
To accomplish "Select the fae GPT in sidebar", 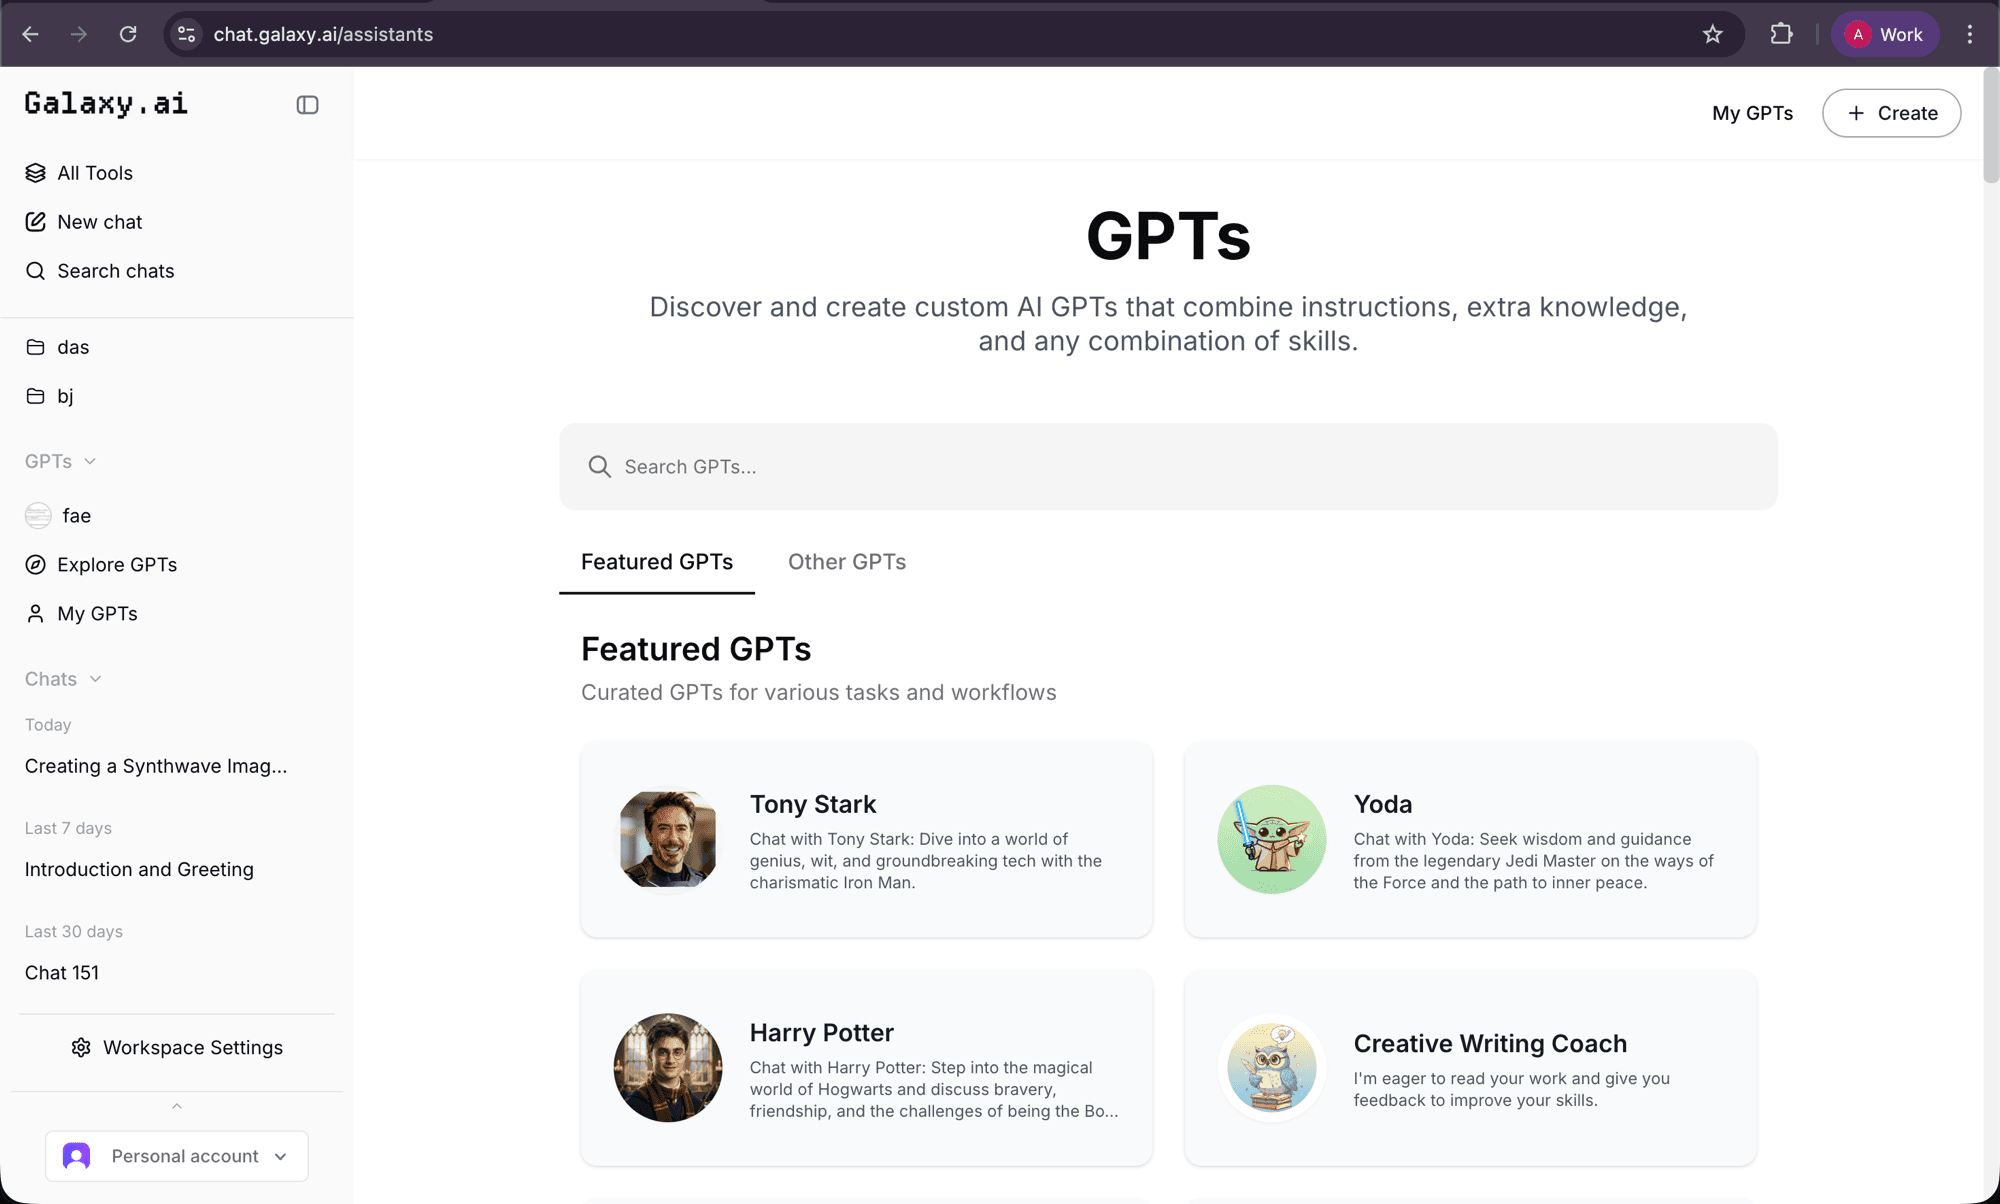I will 74,515.
